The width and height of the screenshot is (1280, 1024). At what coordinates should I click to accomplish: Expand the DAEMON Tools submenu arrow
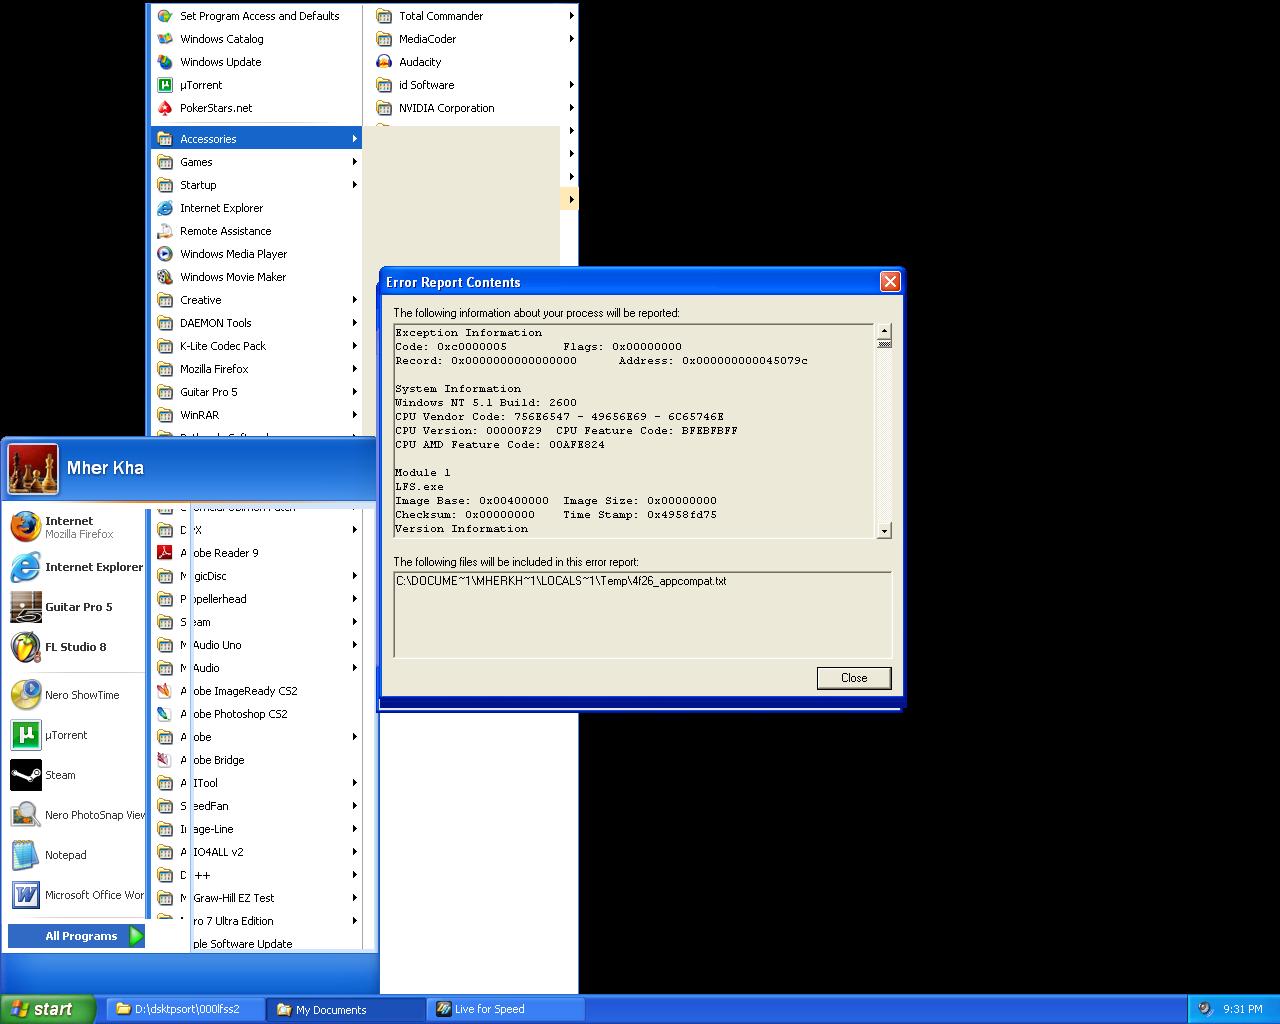coord(354,323)
